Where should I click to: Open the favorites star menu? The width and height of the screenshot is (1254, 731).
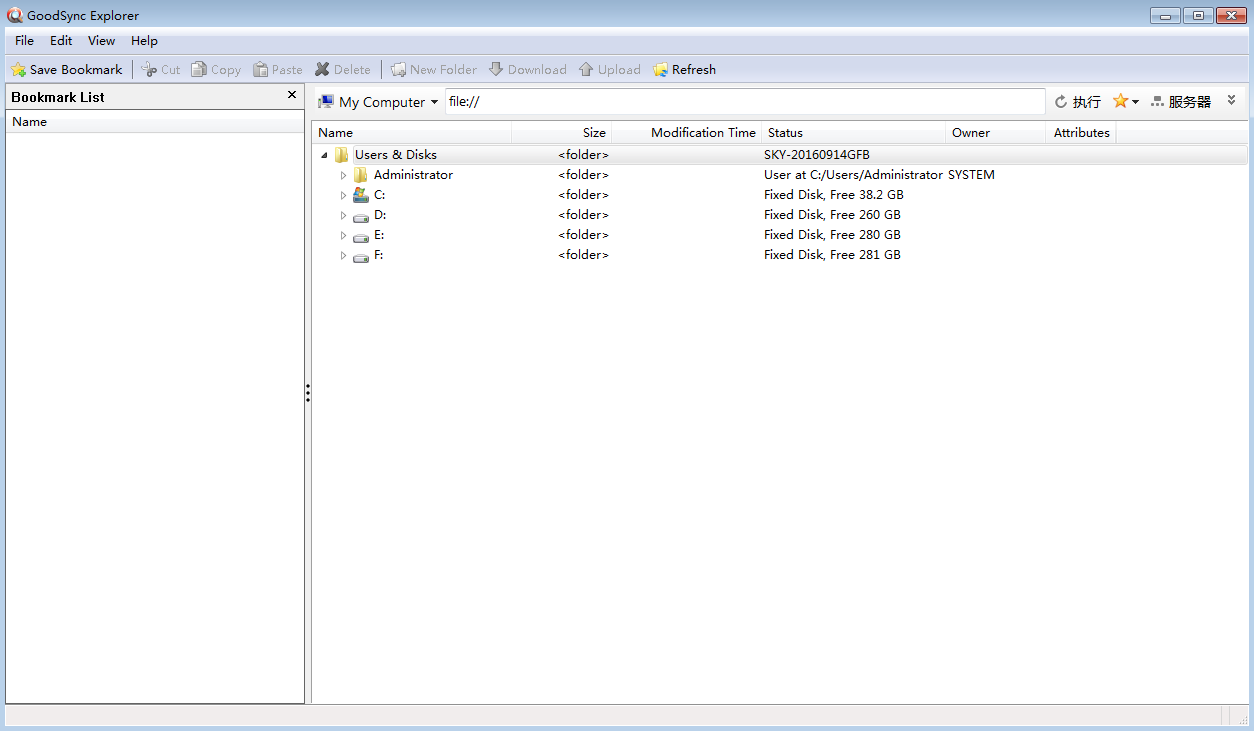(x=1126, y=102)
